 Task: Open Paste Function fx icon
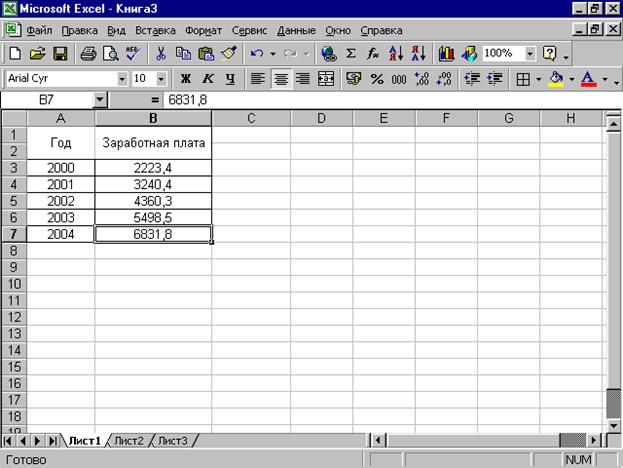373,53
